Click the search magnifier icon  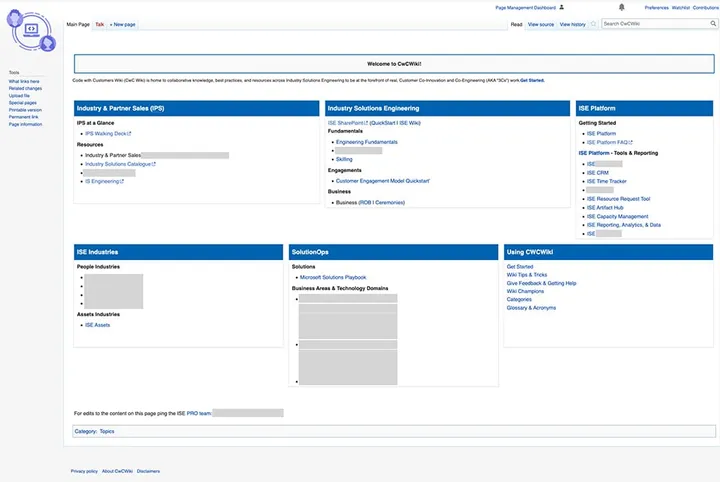pos(713,23)
